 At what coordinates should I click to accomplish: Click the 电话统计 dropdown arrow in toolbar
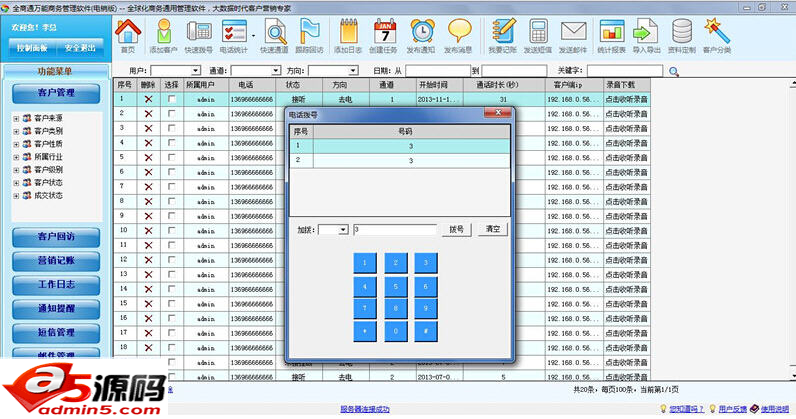[x=253, y=36]
